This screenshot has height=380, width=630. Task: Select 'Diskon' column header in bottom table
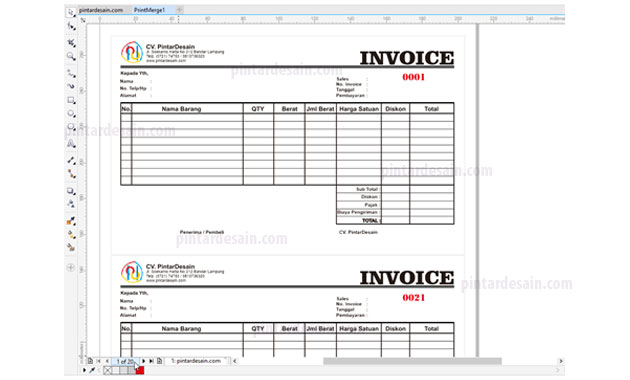point(395,329)
